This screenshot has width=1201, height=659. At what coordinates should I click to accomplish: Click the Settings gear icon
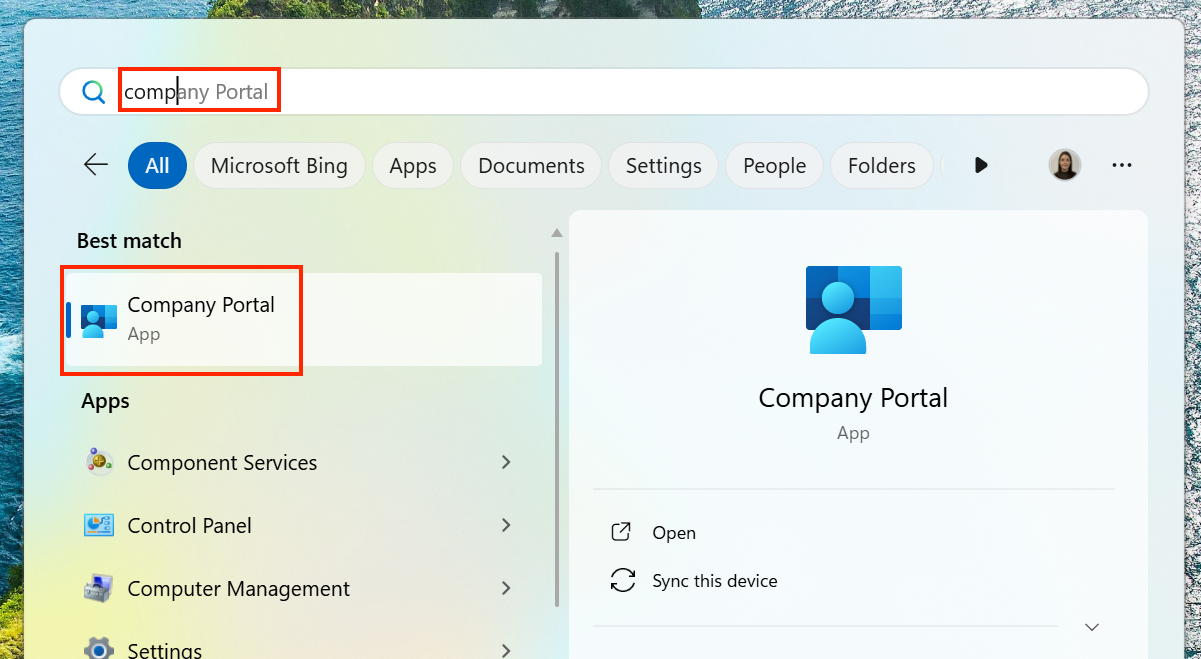pos(98,648)
